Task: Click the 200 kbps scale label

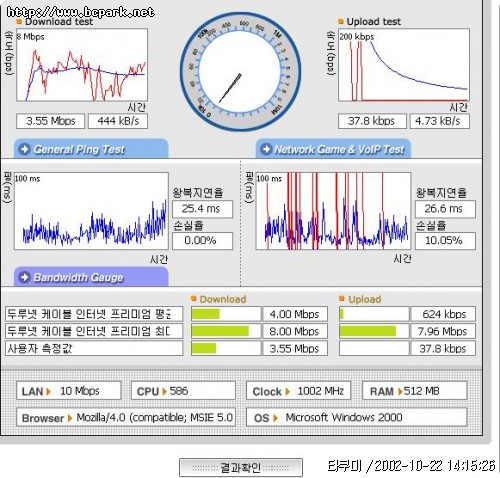Action: click(357, 37)
